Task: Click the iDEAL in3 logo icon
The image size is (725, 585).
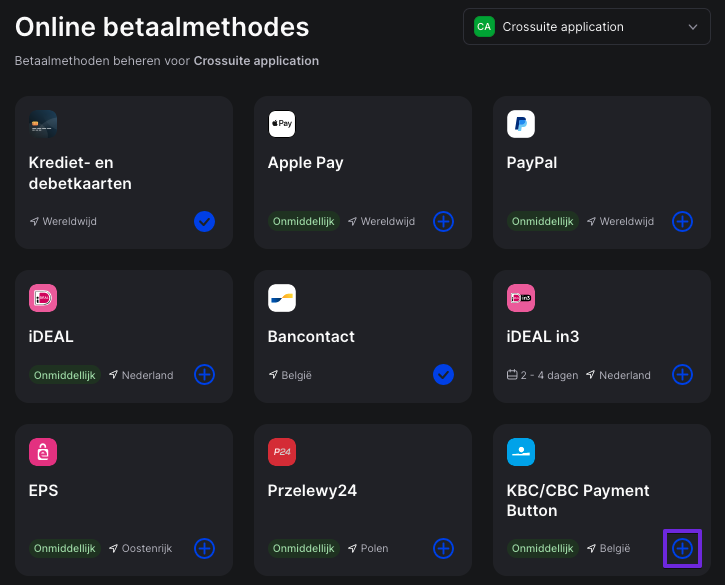Action: (521, 298)
